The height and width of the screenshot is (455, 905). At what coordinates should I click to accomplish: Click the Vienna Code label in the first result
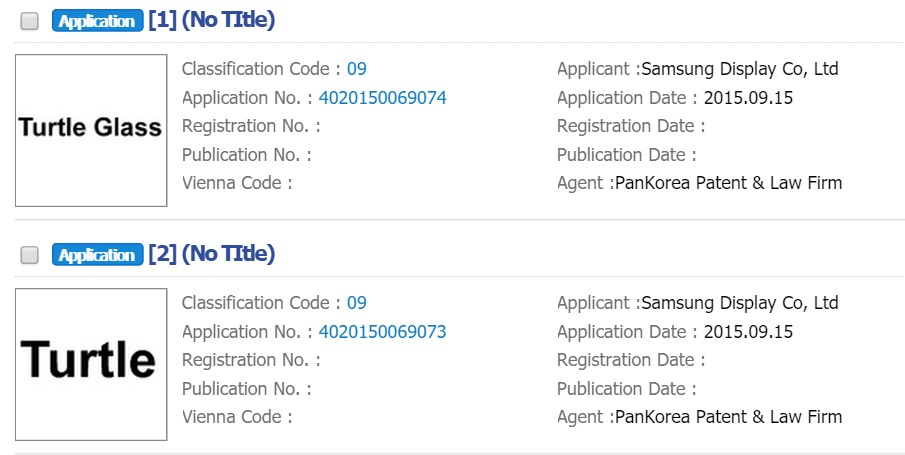click(x=237, y=183)
